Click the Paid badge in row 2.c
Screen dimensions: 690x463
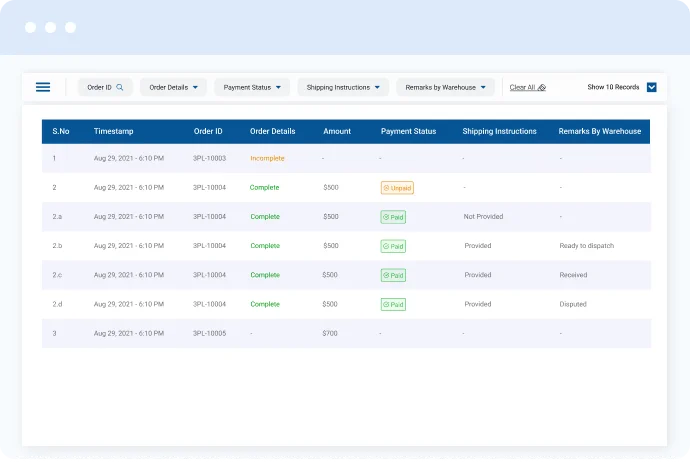[393, 275]
